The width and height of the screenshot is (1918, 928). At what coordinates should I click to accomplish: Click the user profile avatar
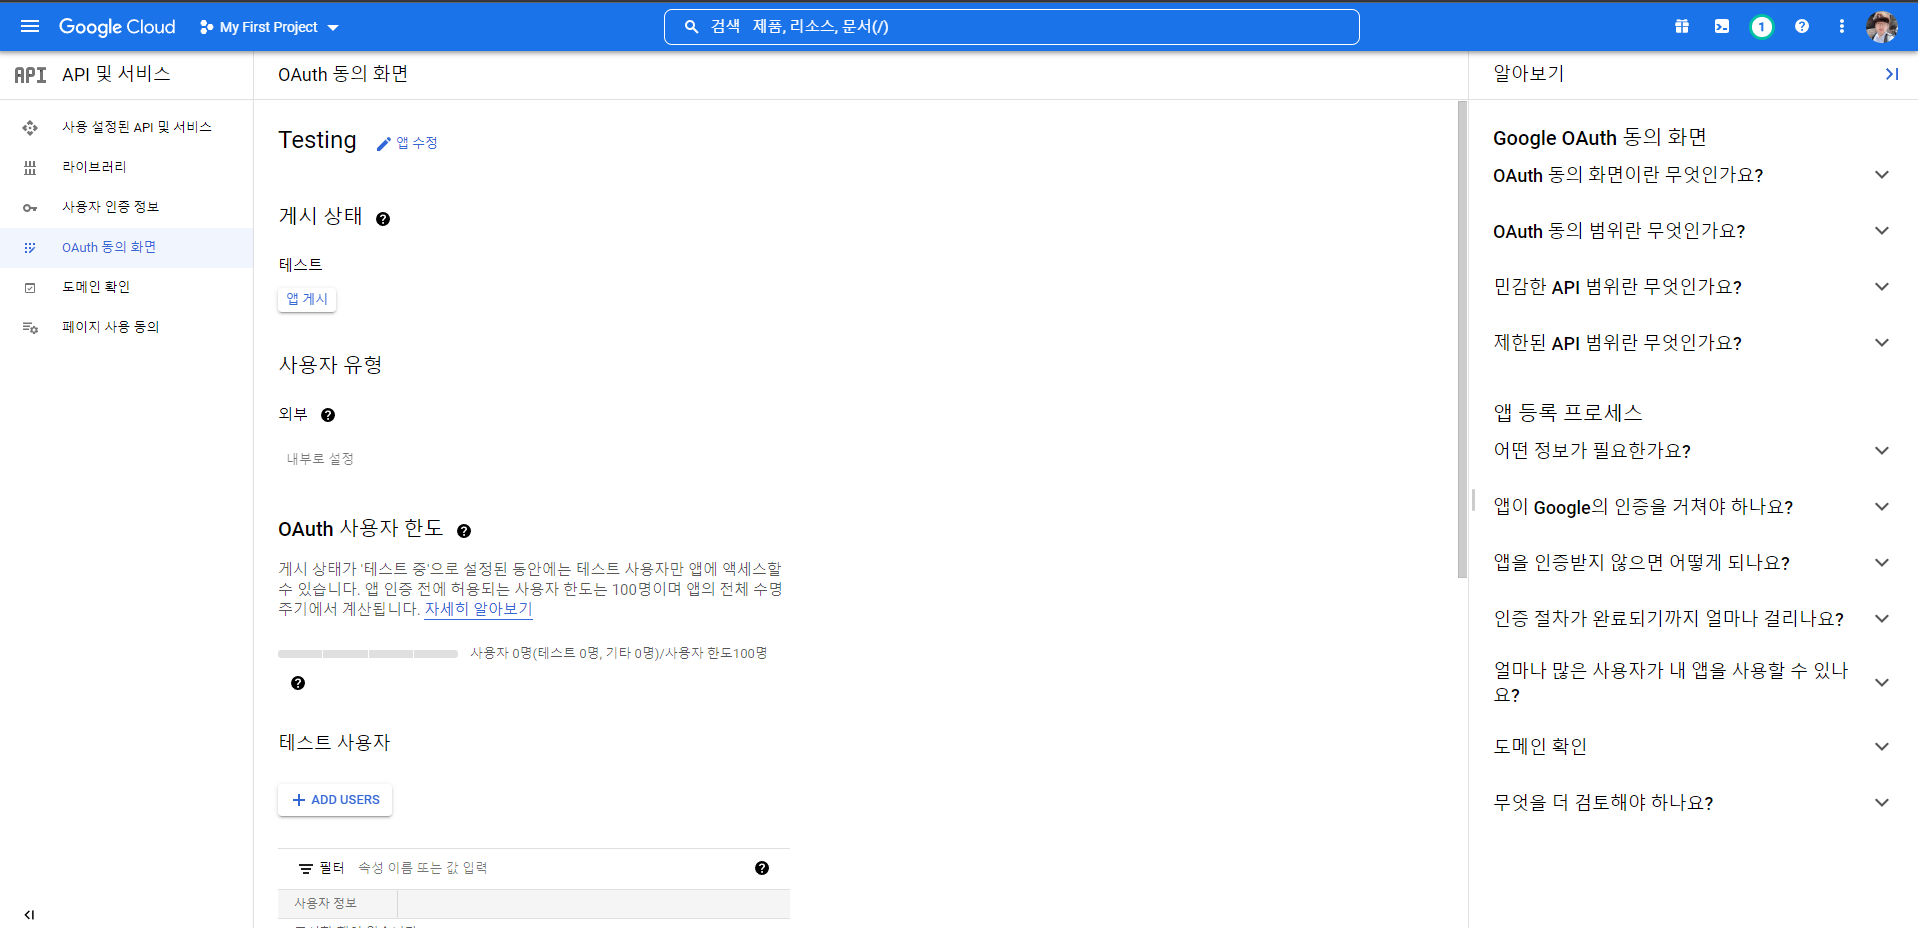(1881, 27)
